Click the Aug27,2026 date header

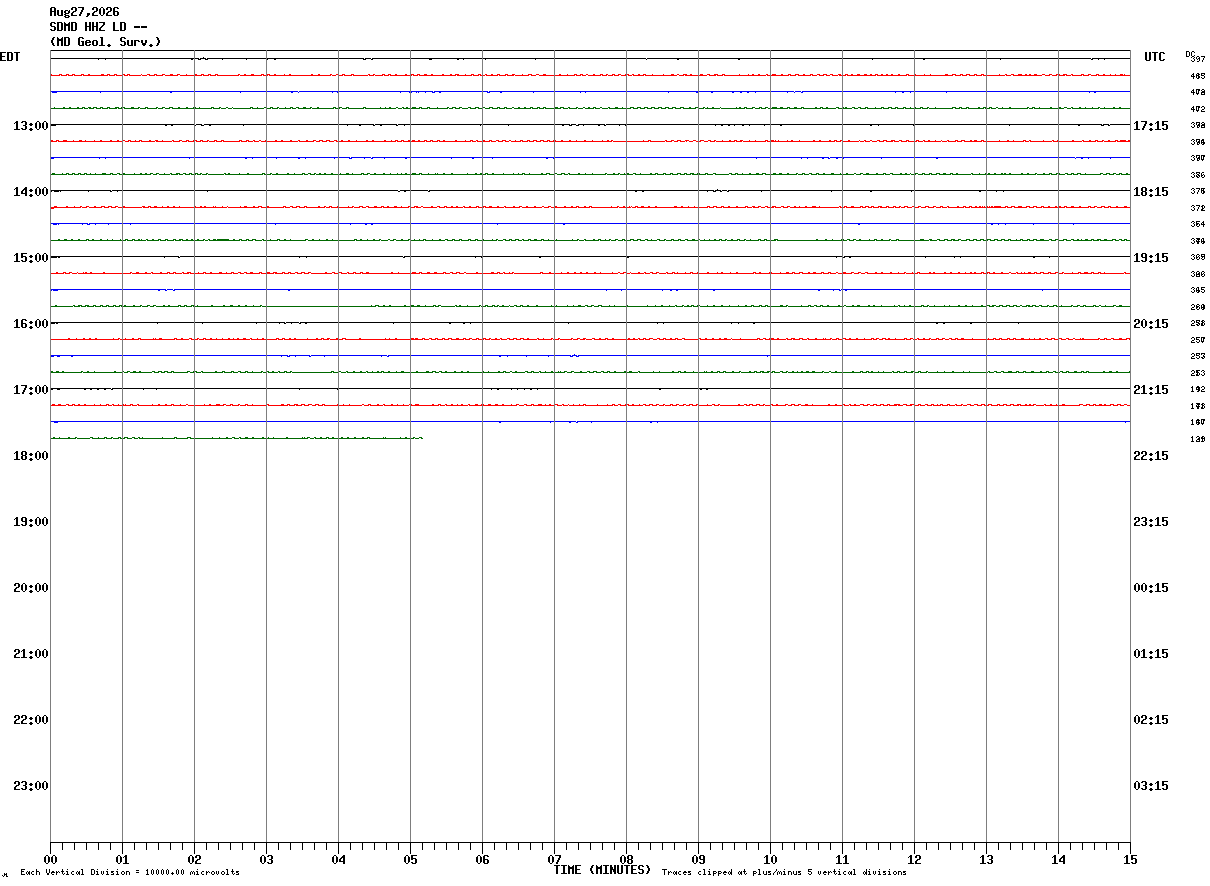point(84,12)
